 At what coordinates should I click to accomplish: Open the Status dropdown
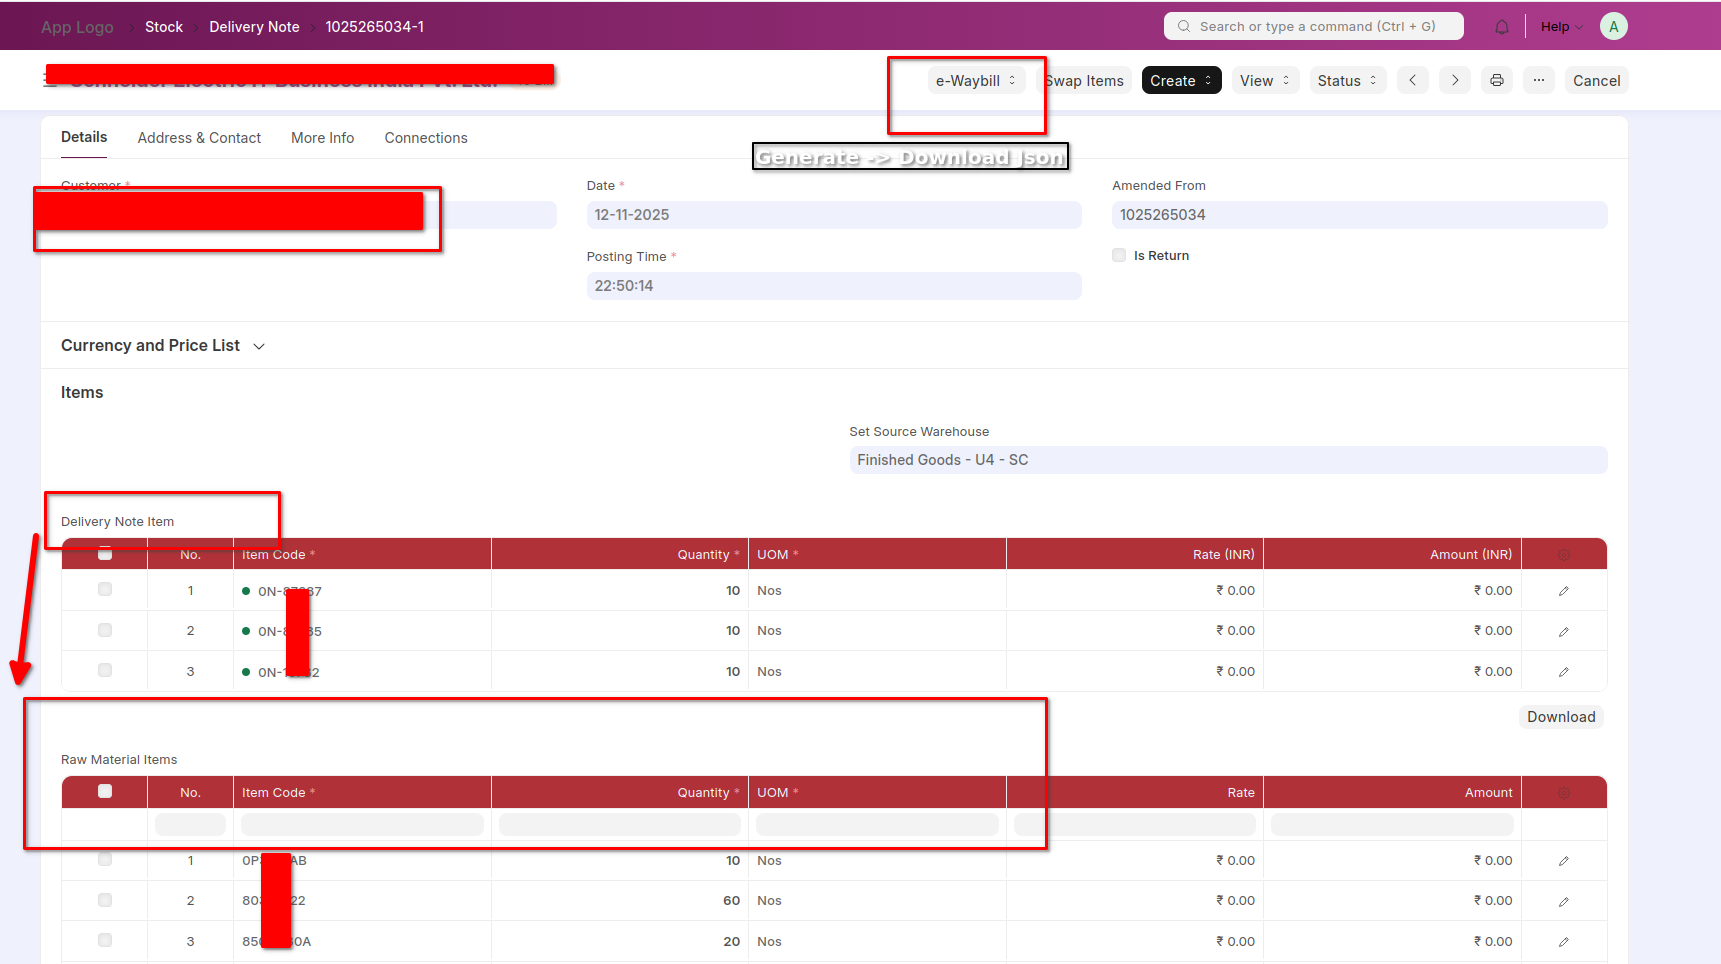[1346, 81]
